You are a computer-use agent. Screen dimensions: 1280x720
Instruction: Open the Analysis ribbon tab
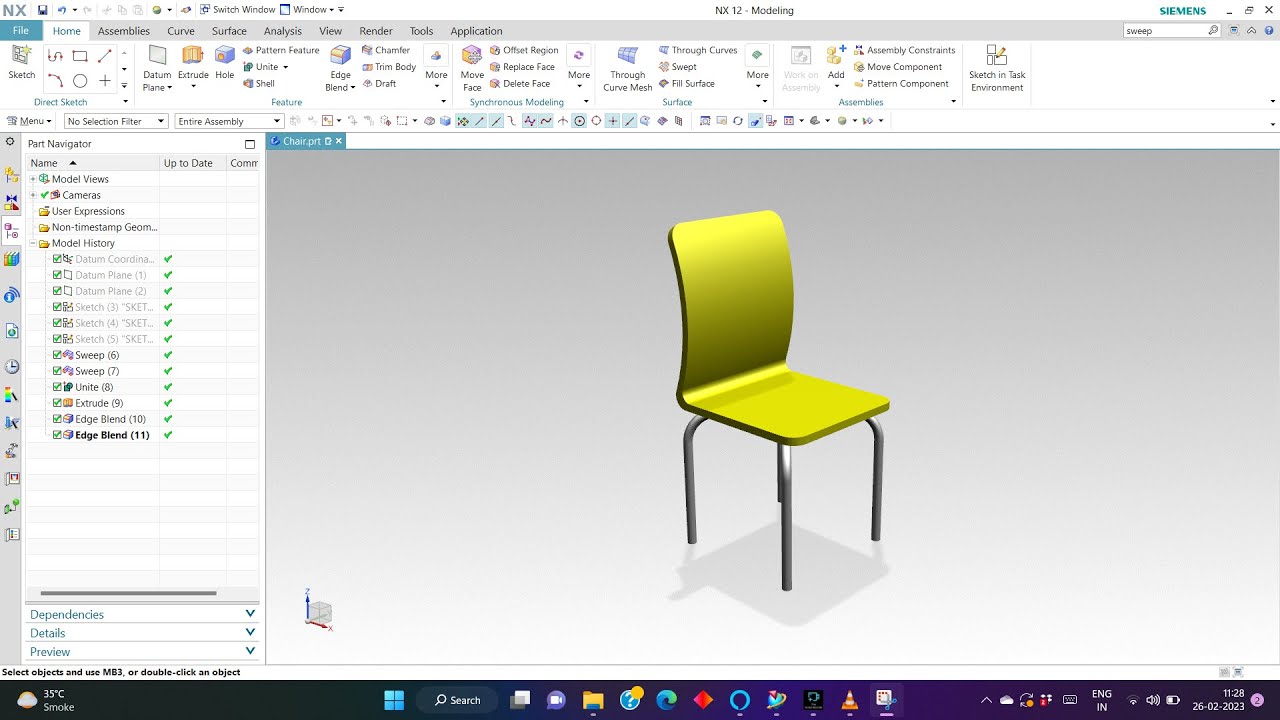pyautogui.click(x=283, y=31)
